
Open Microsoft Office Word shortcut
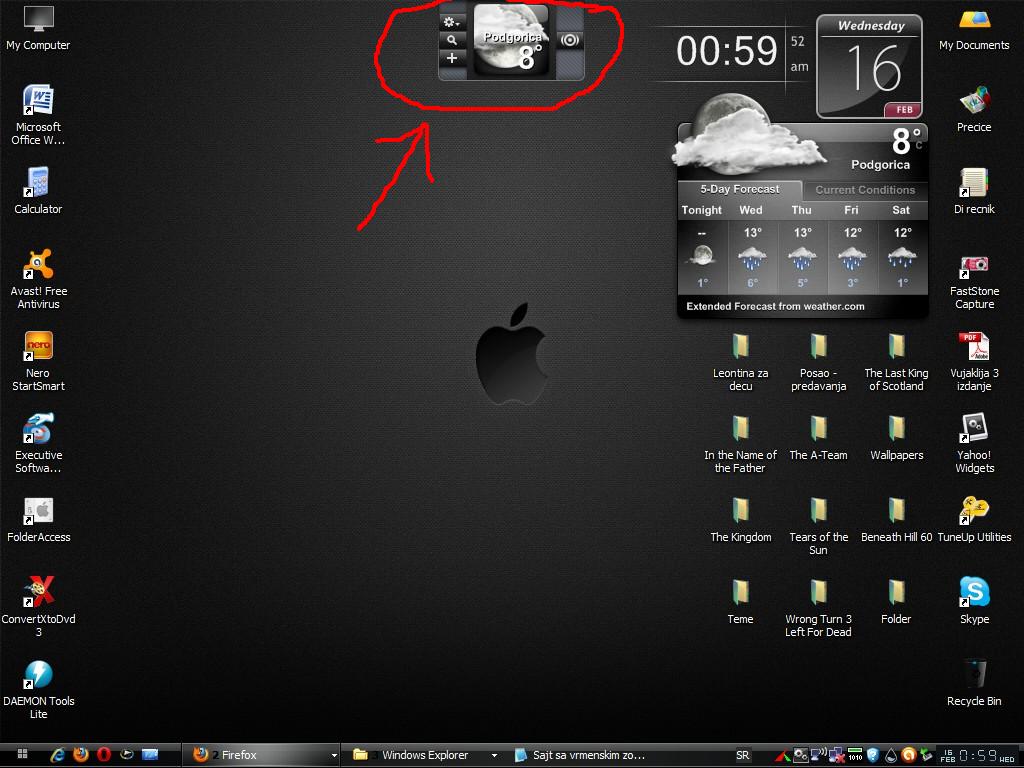tap(38, 115)
